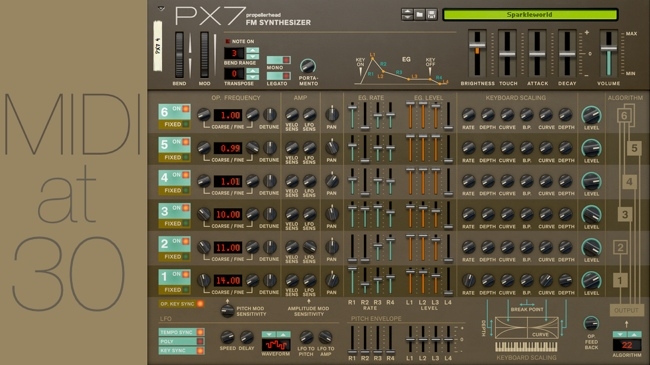Toggle the Legato switch
650x365 pixels.
coord(279,76)
